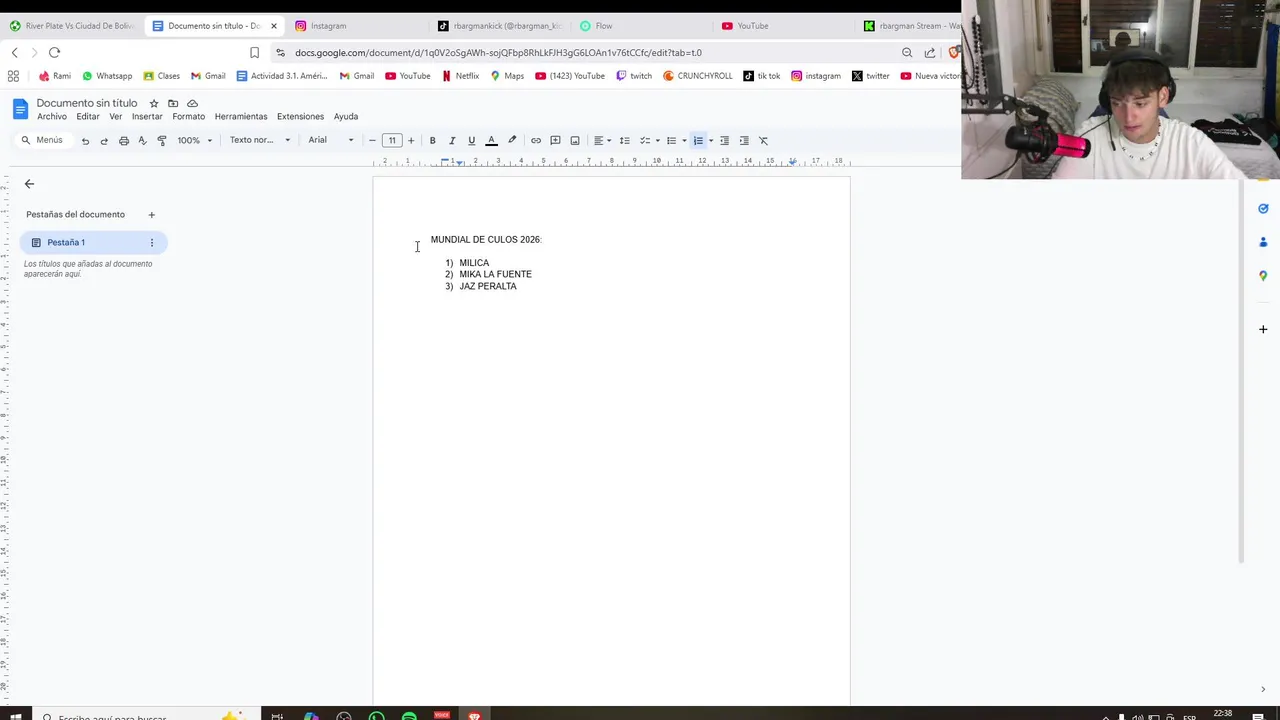Open the zoom 100% dropdown

[x=195, y=141]
